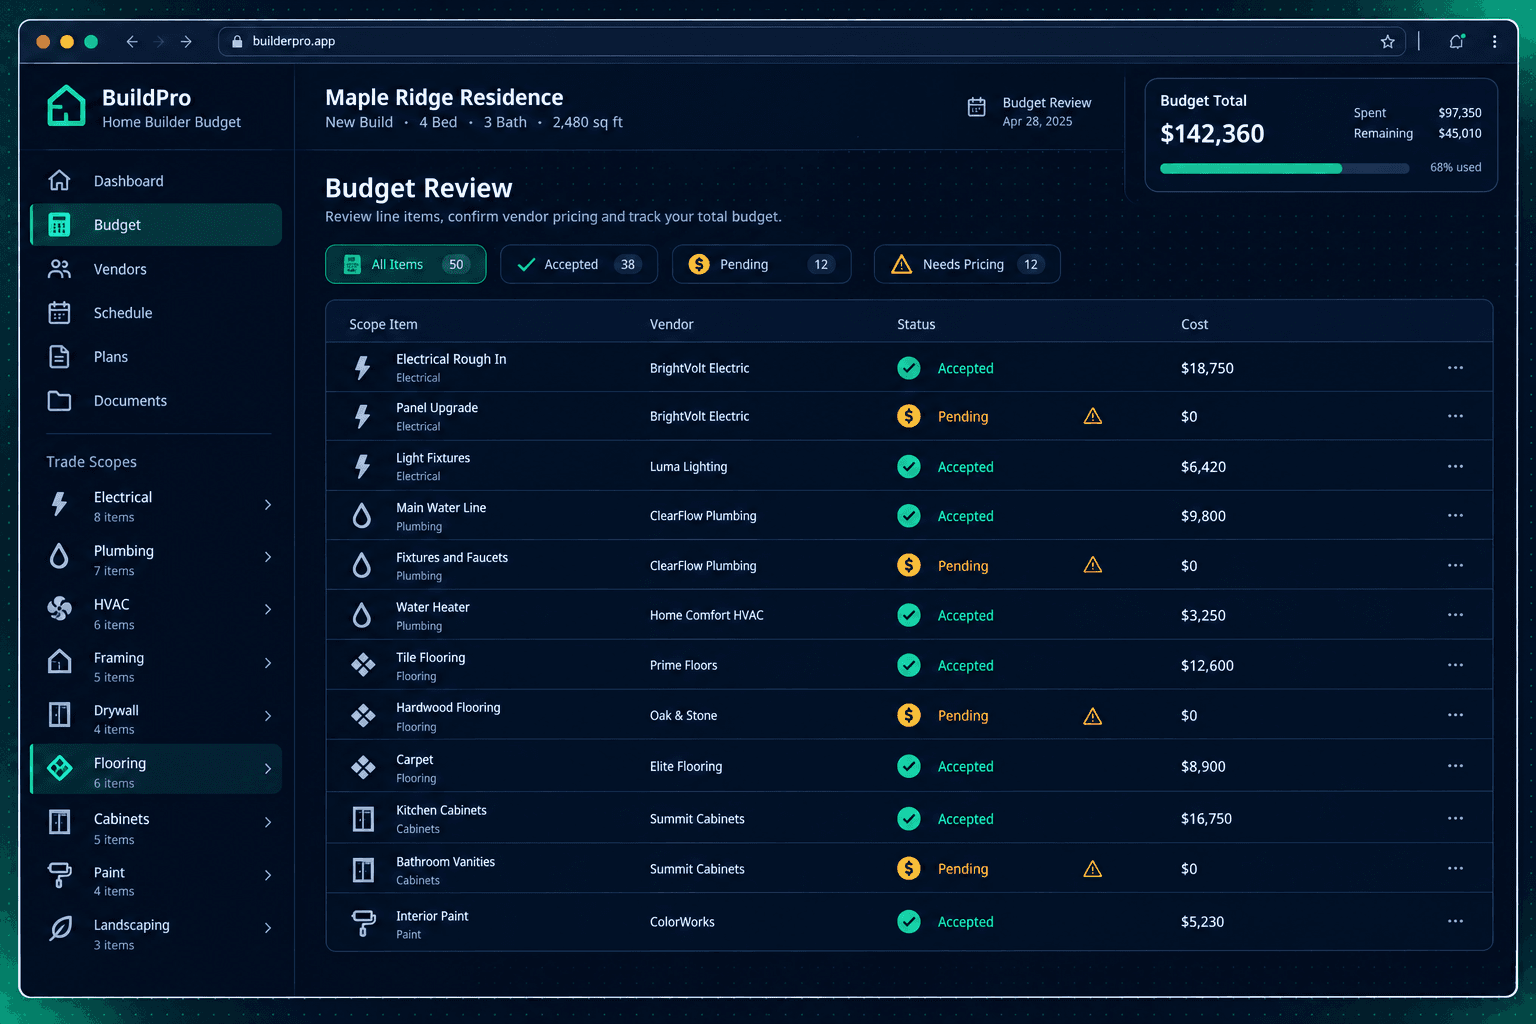Image resolution: width=1536 pixels, height=1024 pixels.
Task: Click the Vendors people icon
Action: 60,269
